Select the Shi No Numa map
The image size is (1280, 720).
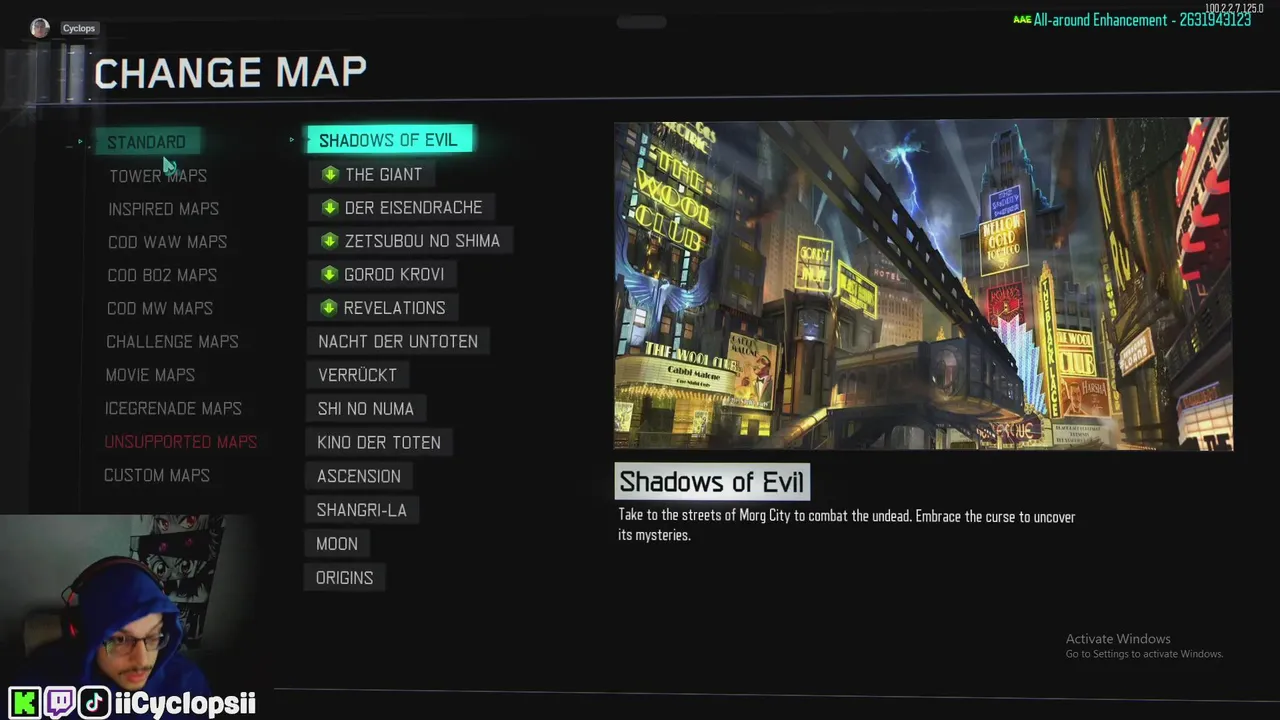pos(365,409)
